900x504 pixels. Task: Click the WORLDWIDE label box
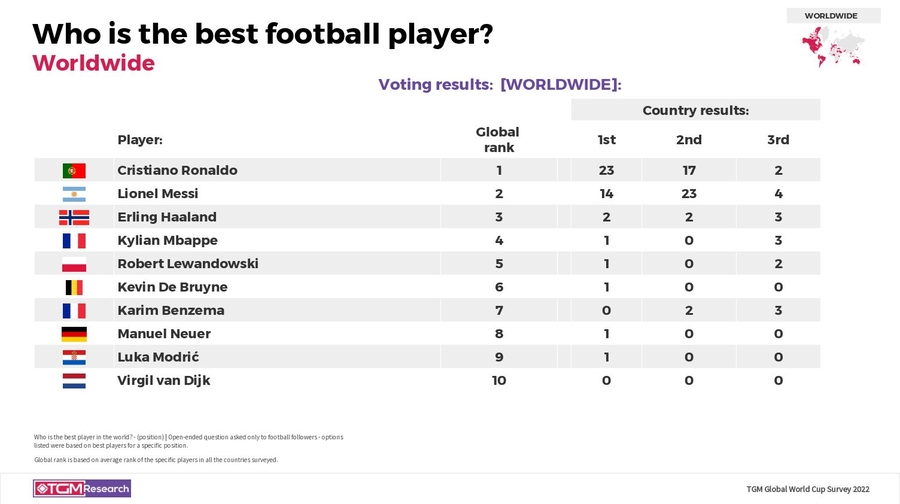coord(832,15)
